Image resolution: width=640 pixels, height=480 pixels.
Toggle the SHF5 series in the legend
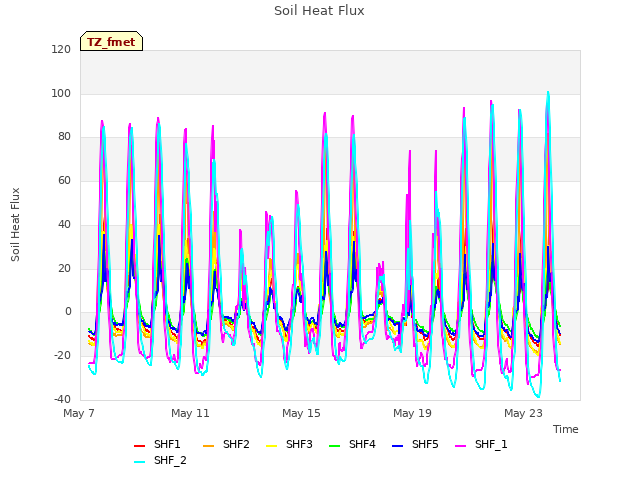click(415, 444)
